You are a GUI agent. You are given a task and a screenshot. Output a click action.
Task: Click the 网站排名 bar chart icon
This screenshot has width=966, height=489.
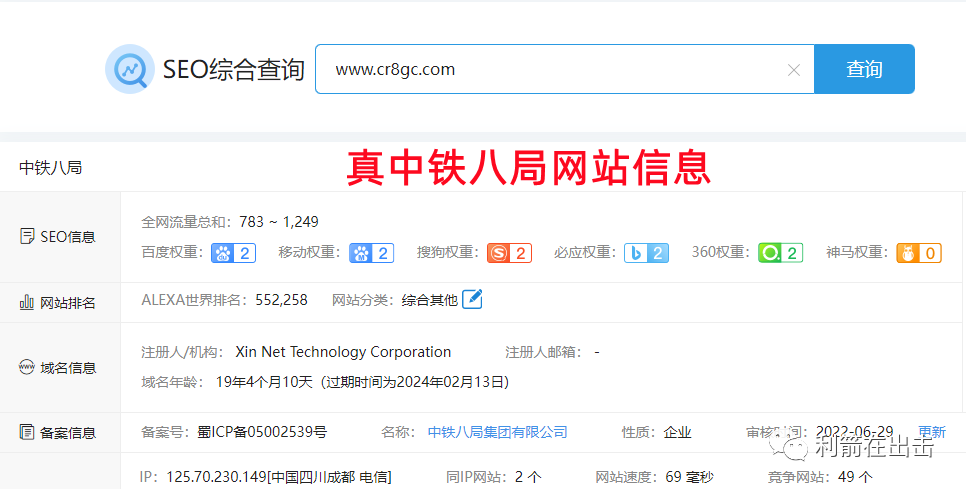point(26,302)
